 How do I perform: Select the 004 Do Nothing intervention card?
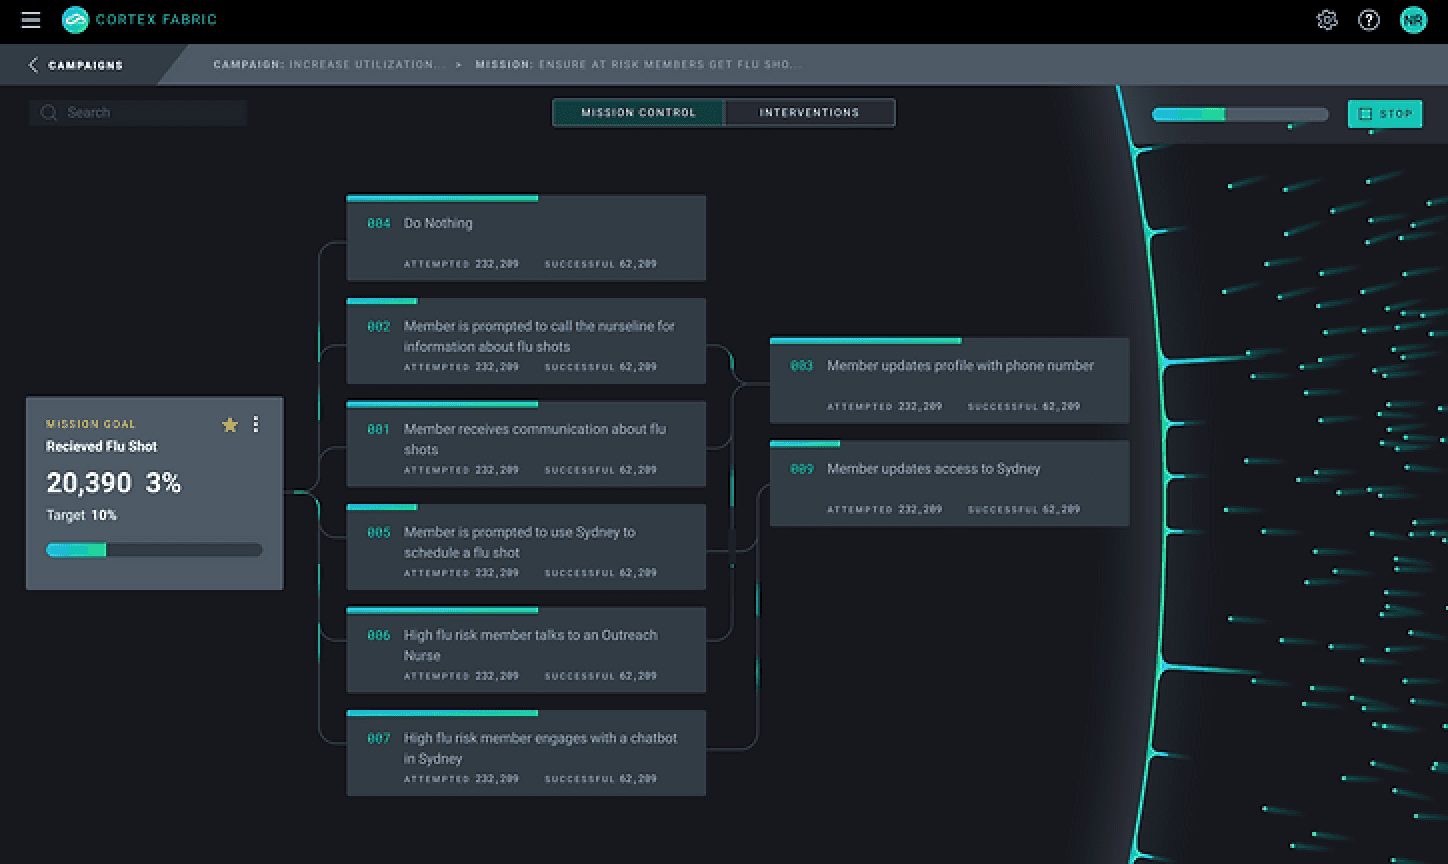[x=526, y=238]
